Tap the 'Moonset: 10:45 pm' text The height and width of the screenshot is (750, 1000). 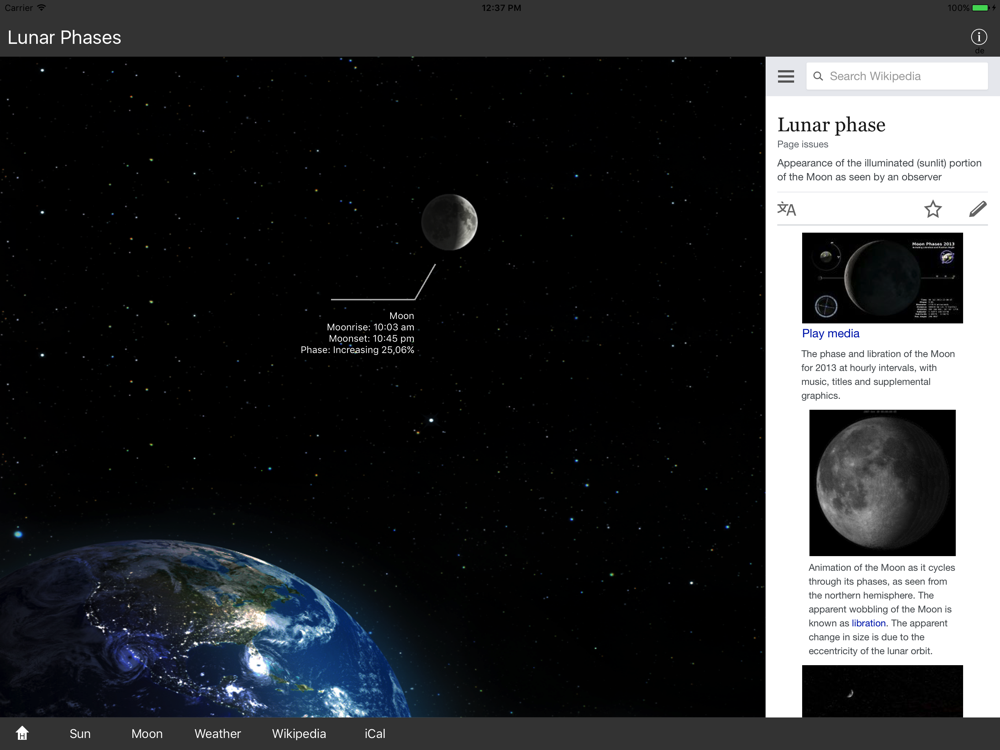click(371, 339)
